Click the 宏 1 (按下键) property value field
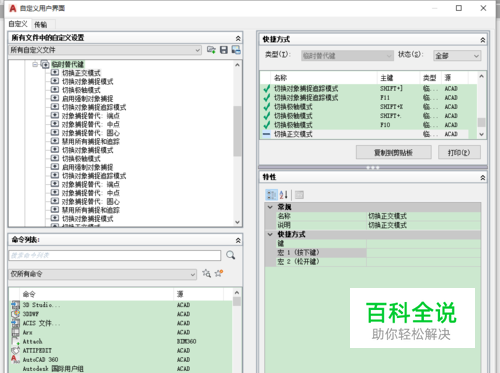Viewport: 500px width, 373px height. click(423, 253)
